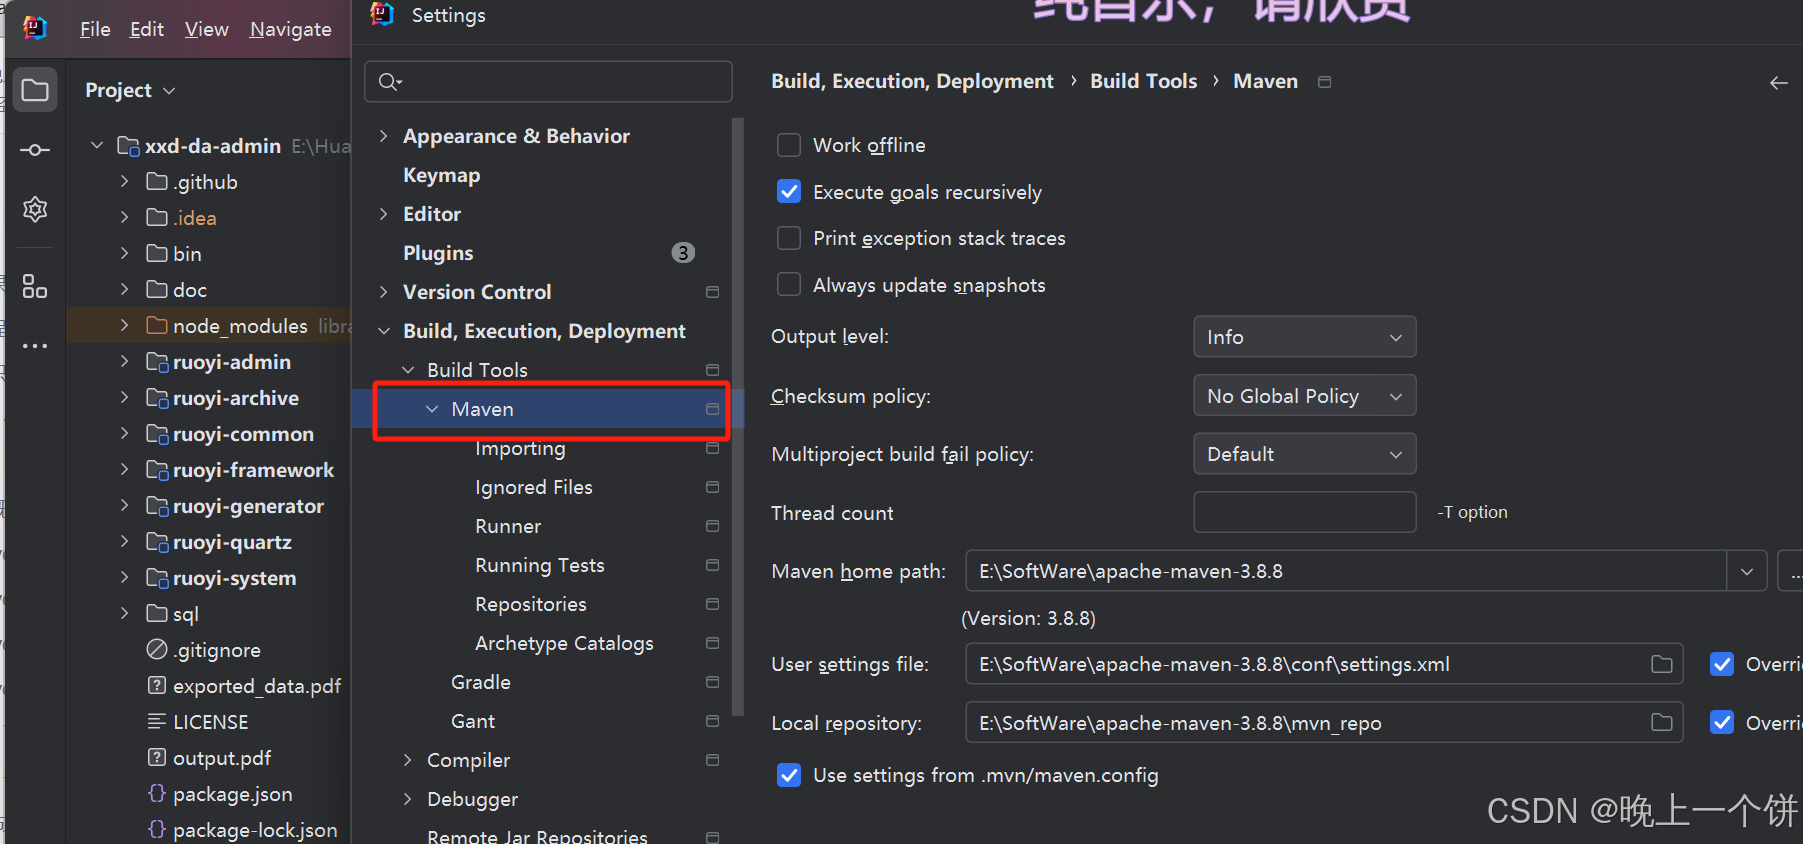Select the Debugger settings page

coord(472,799)
